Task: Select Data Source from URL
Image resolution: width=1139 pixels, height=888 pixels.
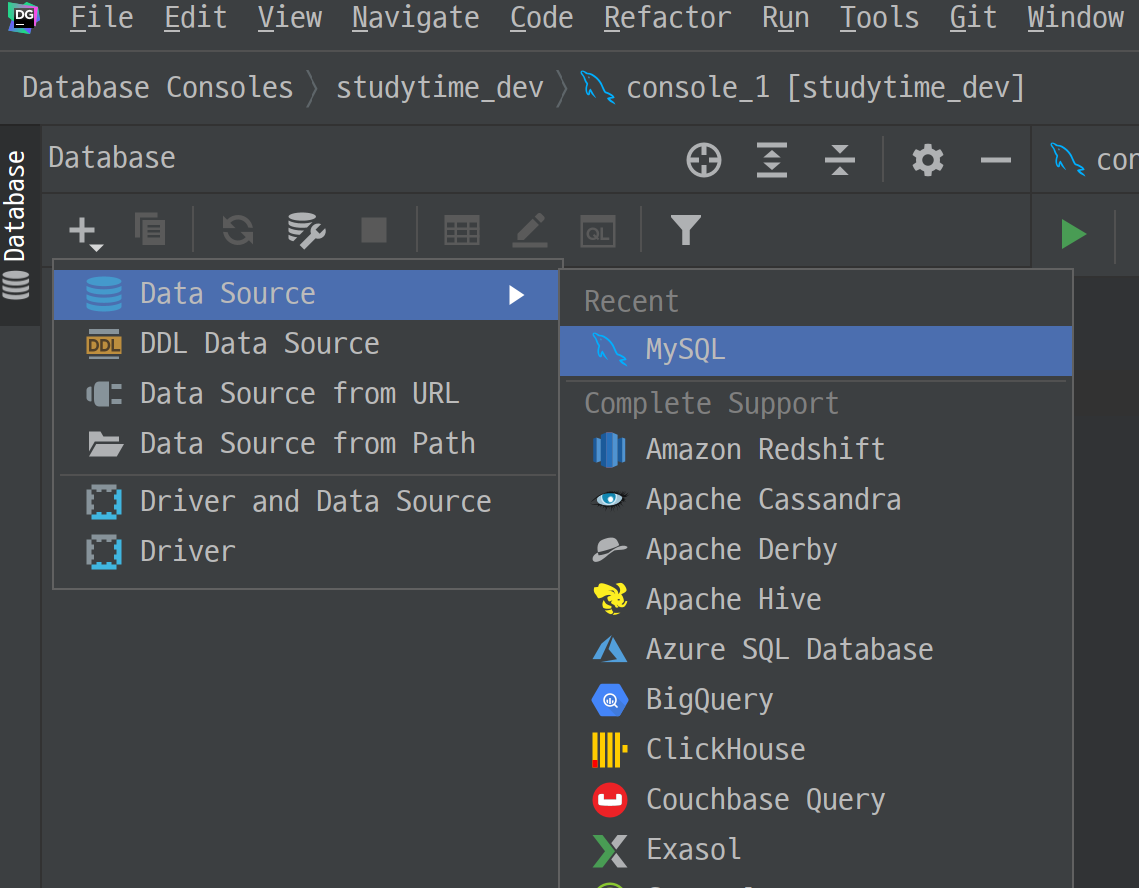Action: click(299, 394)
